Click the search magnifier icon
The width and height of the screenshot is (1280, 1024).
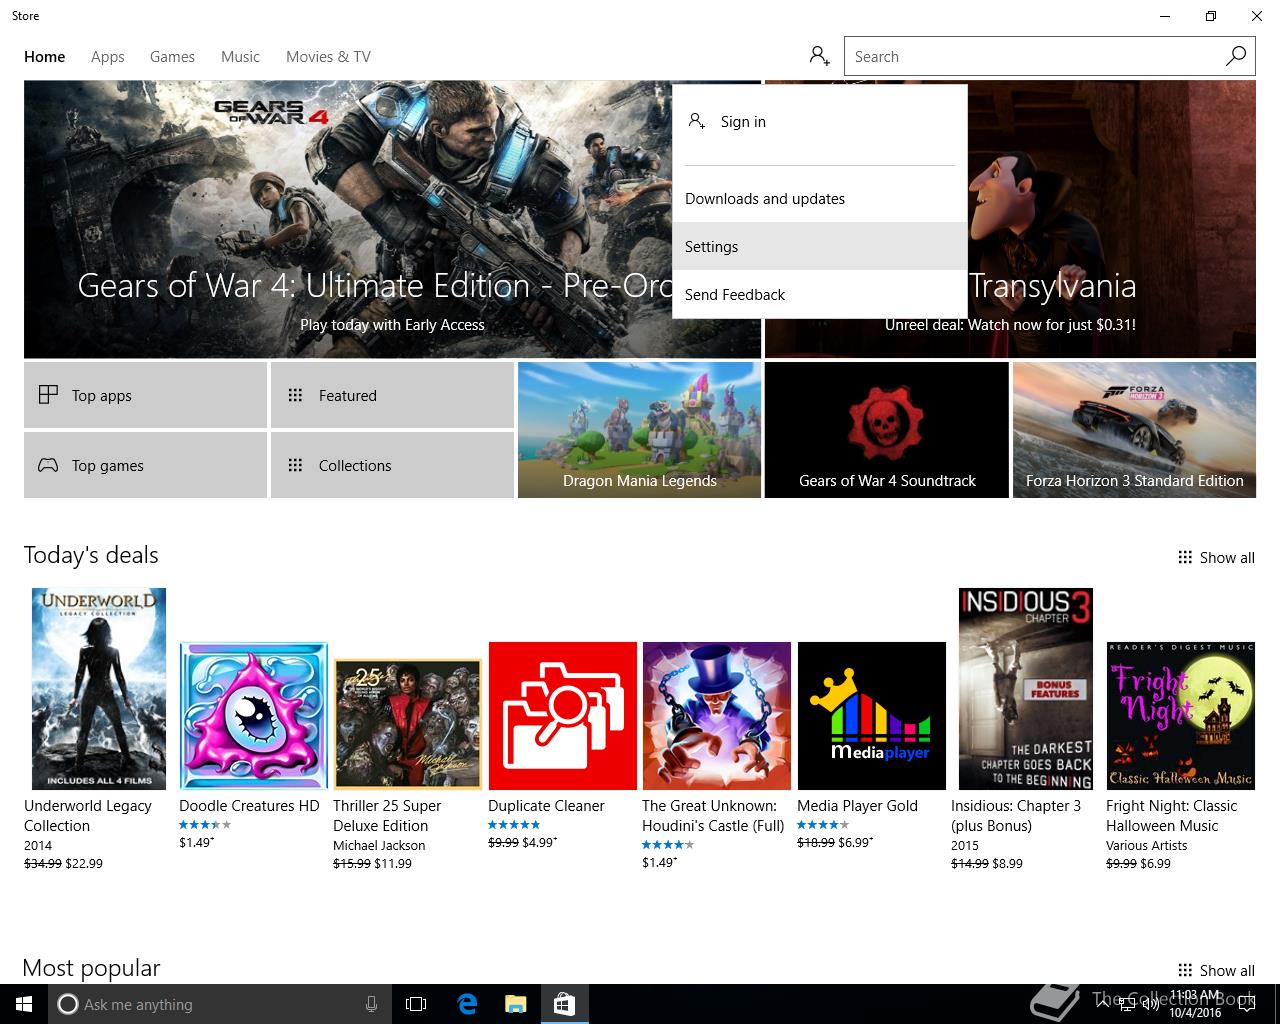tap(1236, 56)
